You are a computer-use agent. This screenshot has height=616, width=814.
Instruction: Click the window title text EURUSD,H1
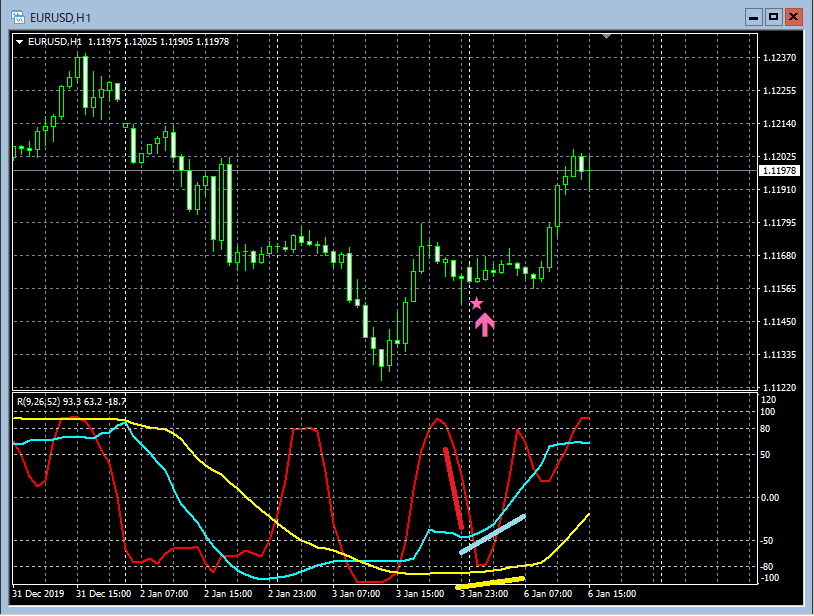(x=60, y=18)
